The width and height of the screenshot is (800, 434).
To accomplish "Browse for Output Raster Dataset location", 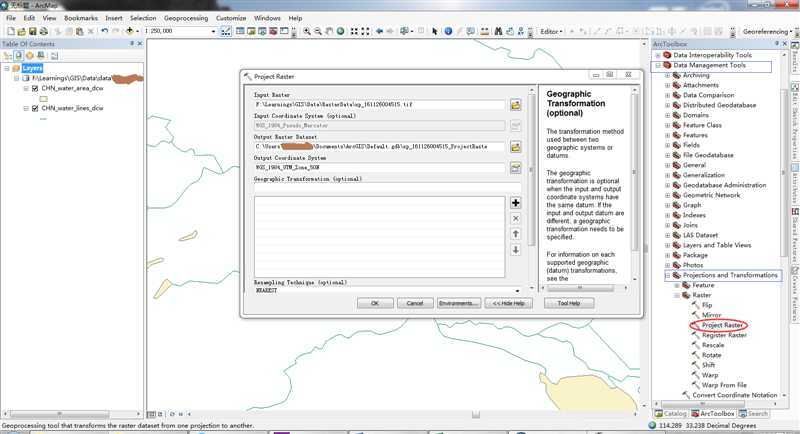I will [x=515, y=147].
